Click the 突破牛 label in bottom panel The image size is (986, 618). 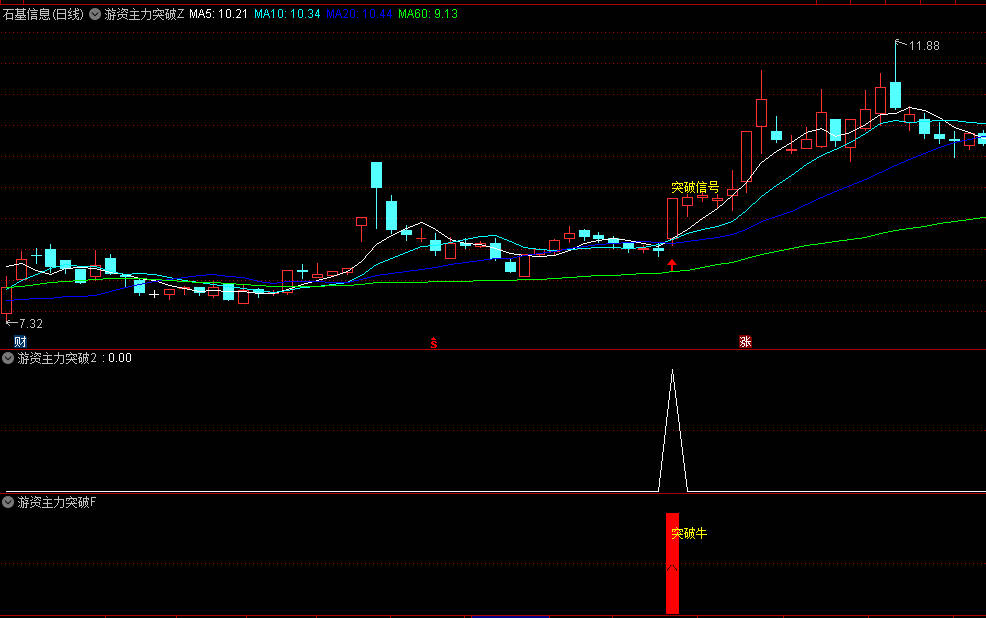[x=689, y=533]
